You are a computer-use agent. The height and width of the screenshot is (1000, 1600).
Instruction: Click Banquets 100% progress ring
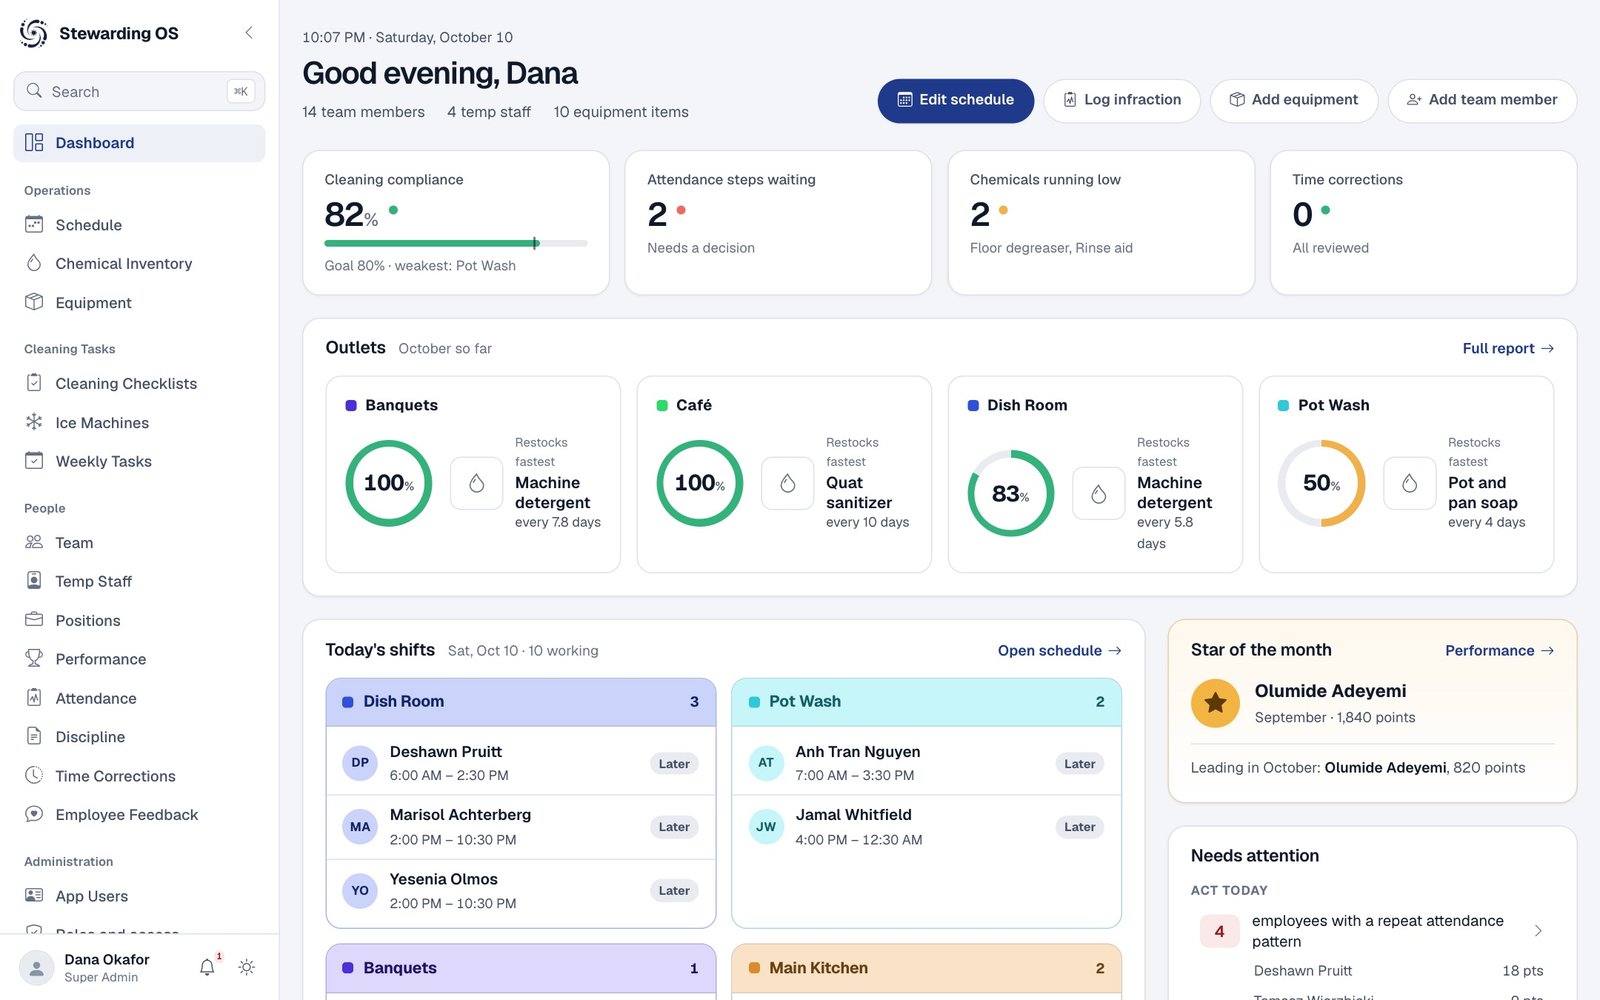point(389,483)
